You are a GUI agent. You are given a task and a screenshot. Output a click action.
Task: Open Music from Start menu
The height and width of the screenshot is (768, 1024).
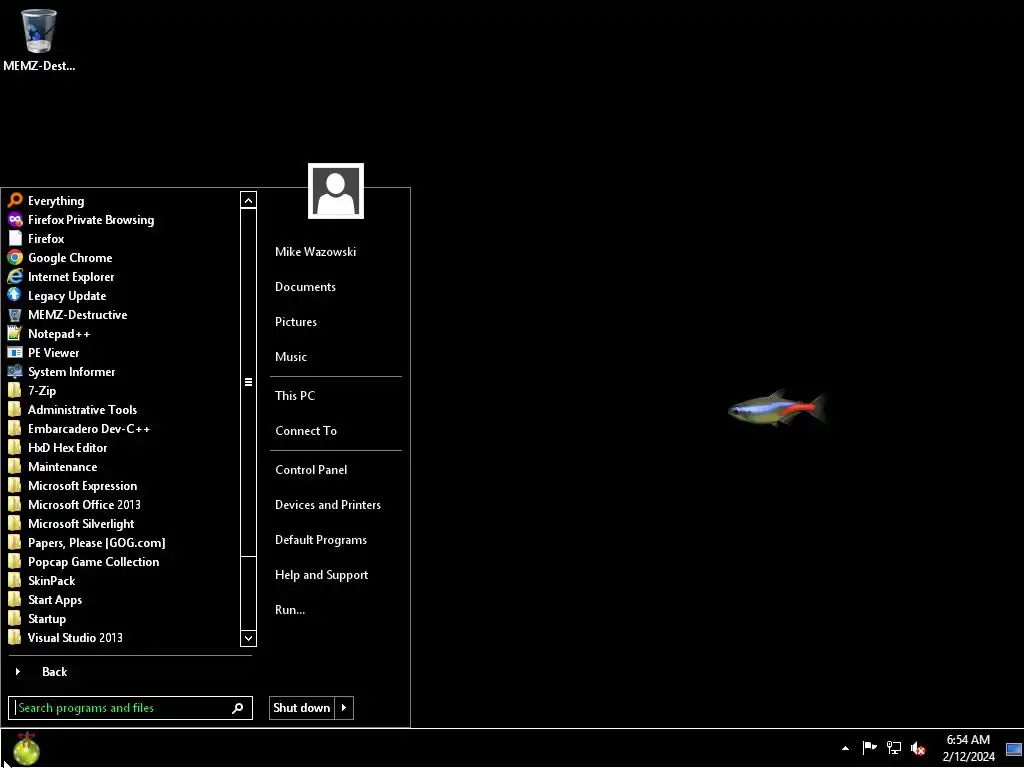coord(291,357)
